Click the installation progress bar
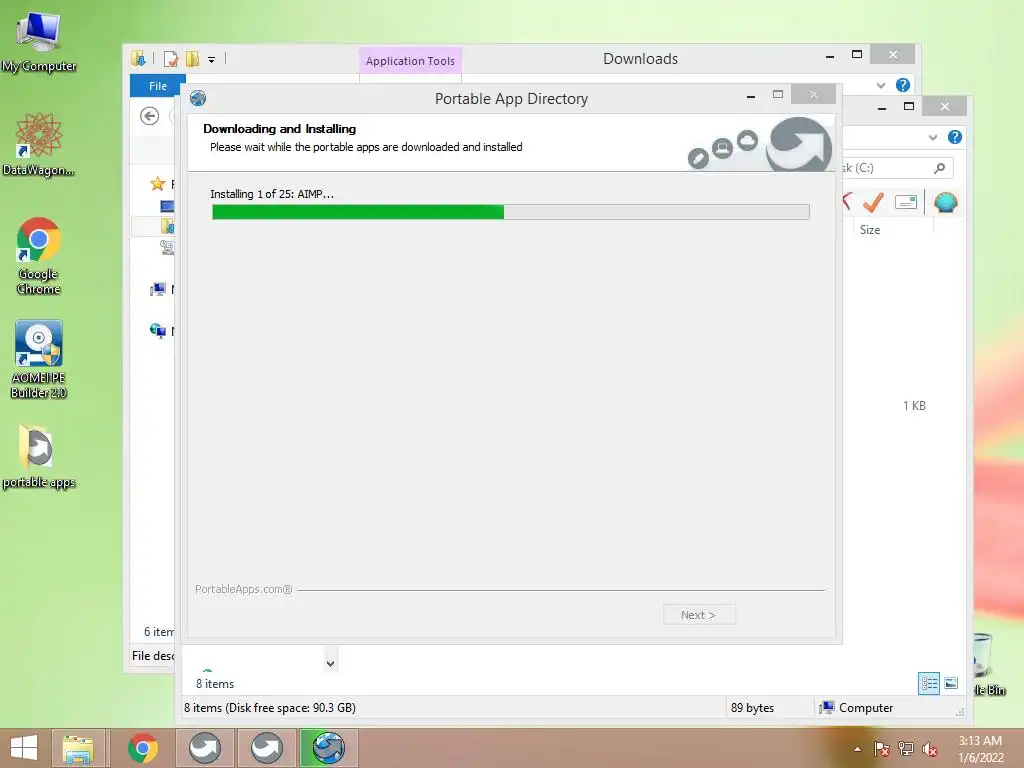This screenshot has height=768, width=1024. click(x=511, y=212)
